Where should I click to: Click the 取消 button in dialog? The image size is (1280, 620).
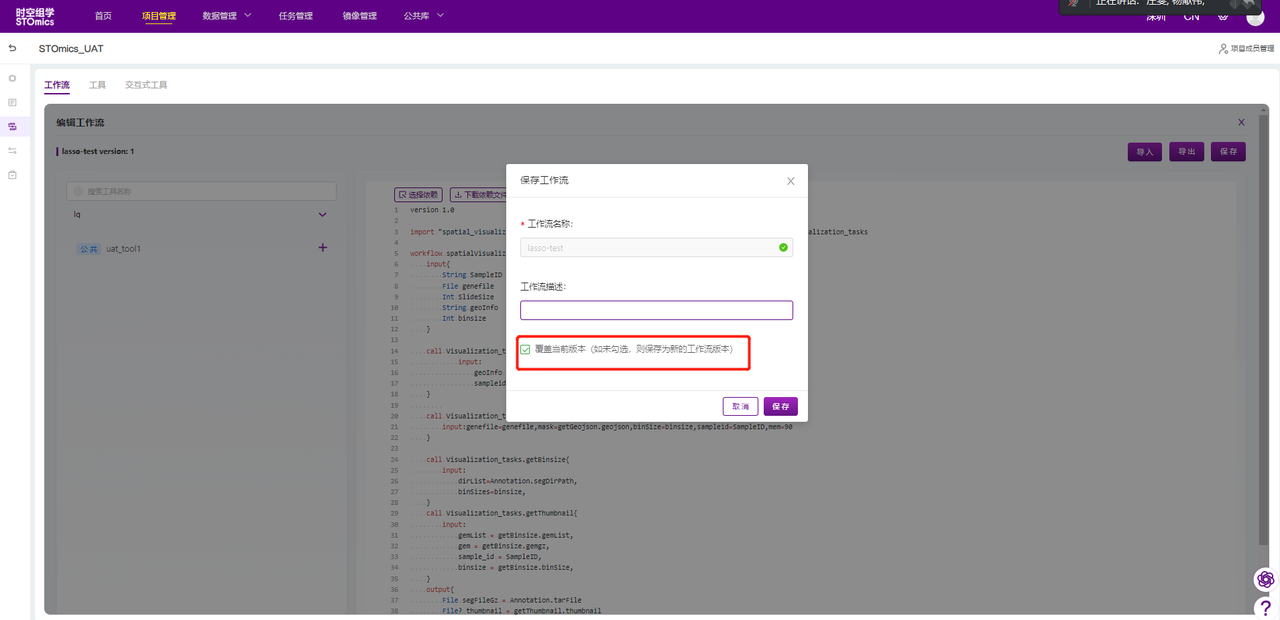[740, 407]
